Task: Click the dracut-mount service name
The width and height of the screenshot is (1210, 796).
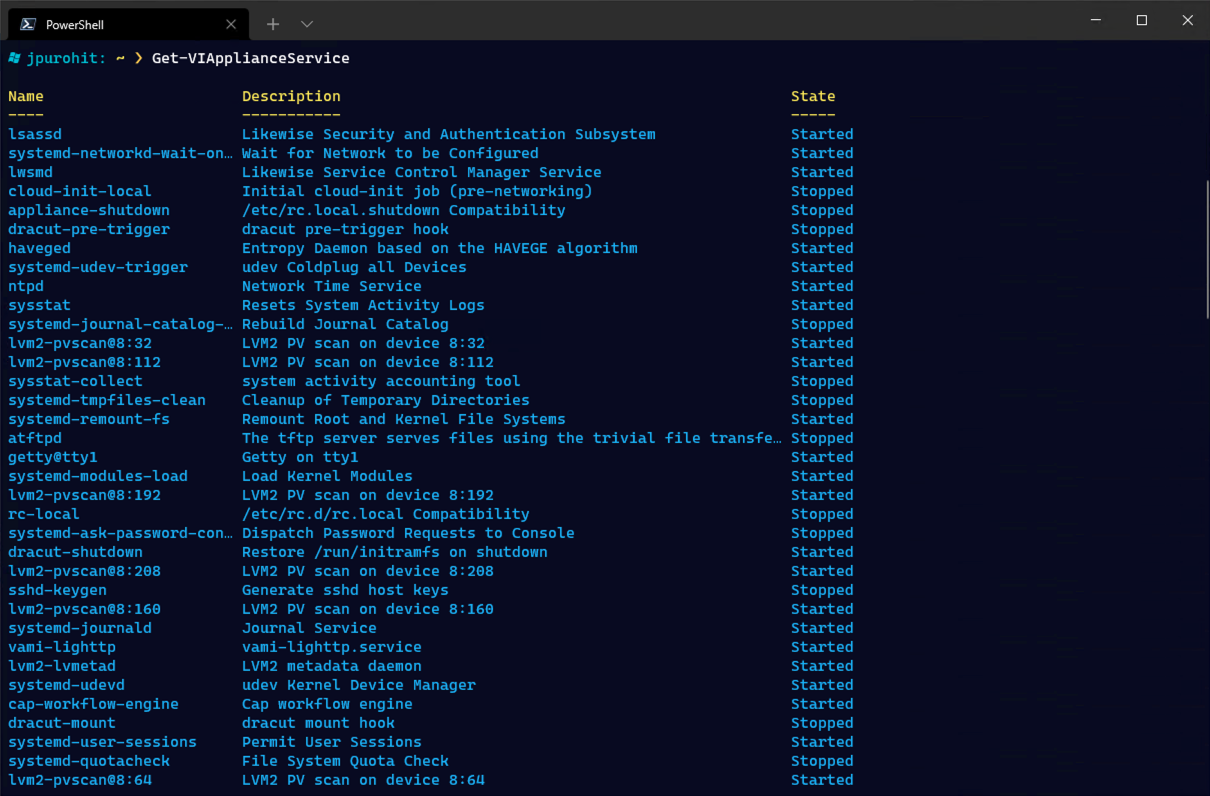Action: pos(62,723)
